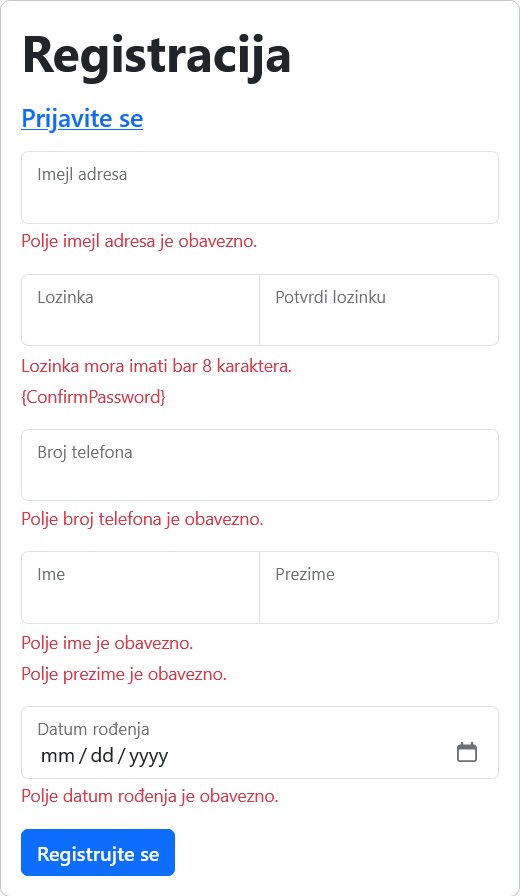Click the Registracija page heading

tap(157, 55)
